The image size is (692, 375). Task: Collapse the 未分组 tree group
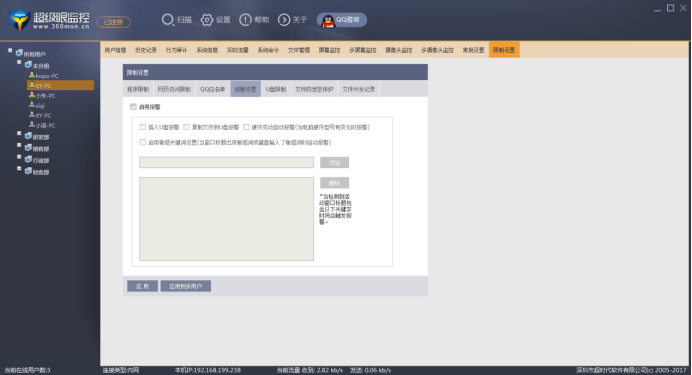point(19,62)
